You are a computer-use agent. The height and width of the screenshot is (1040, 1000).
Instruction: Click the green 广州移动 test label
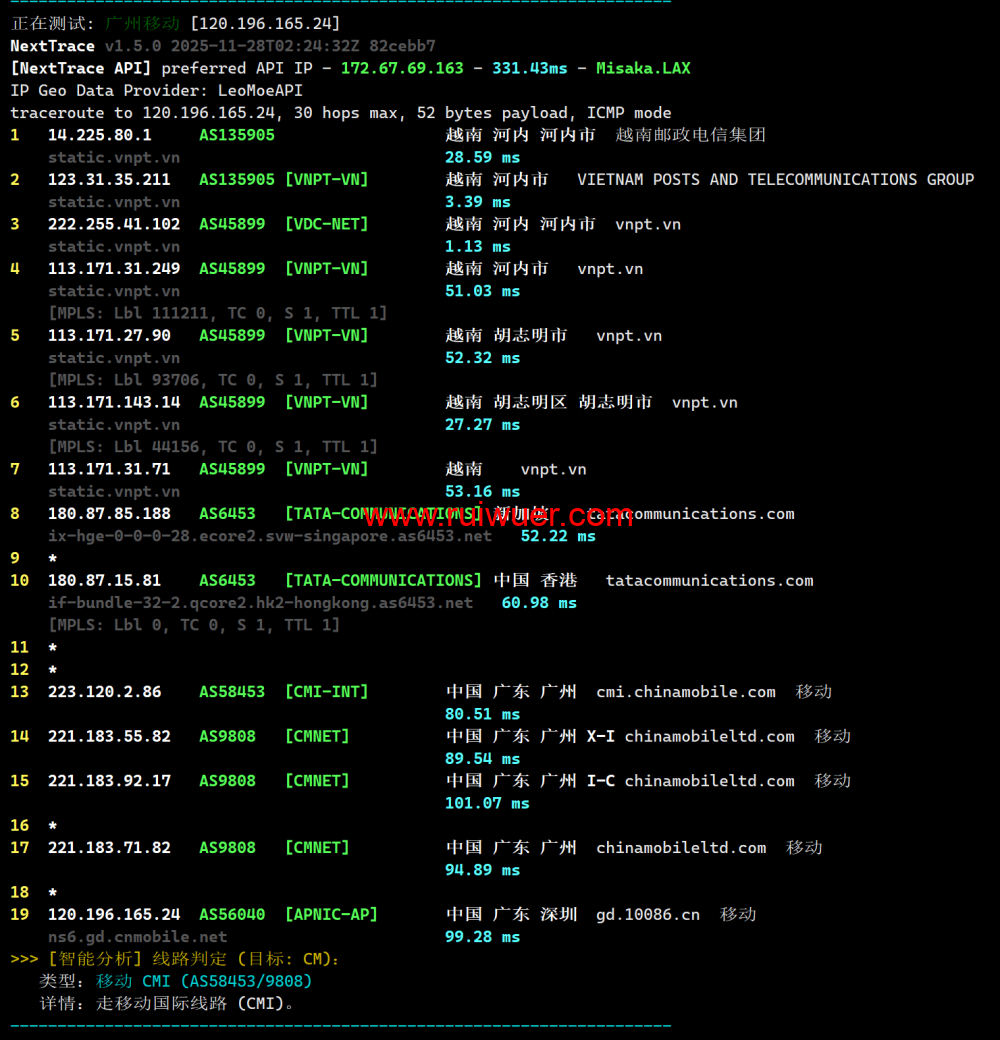coord(142,23)
